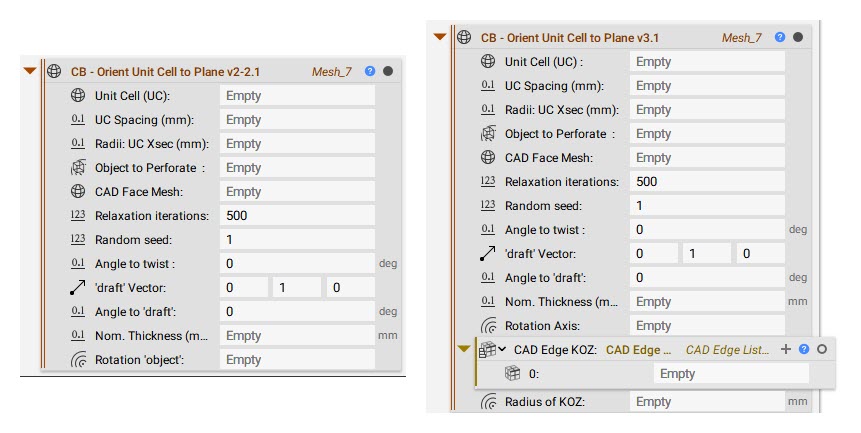The width and height of the screenshot is (861, 433).
Task: Click globe icon beside v3.1 block title
Action: (x=464, y=37)
